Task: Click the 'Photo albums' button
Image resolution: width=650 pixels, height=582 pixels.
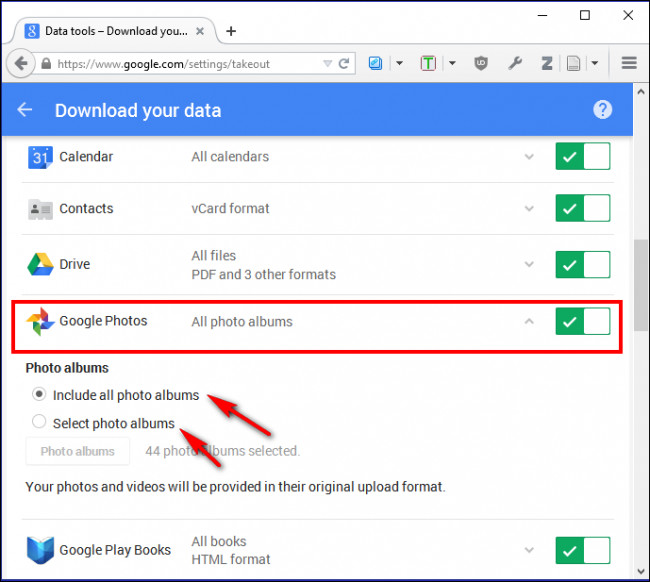Action: pos(77,451)
